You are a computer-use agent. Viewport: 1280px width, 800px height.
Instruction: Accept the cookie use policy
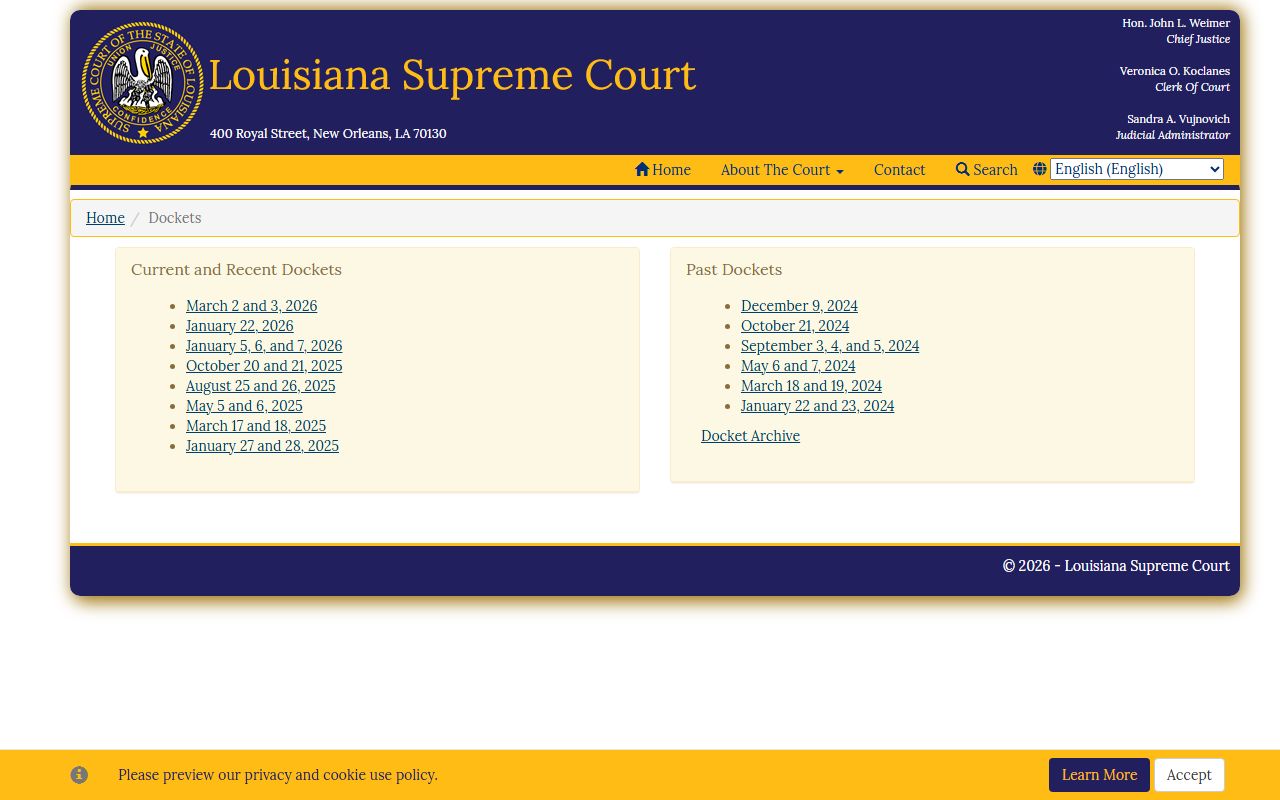click(x=1189, y=775)
